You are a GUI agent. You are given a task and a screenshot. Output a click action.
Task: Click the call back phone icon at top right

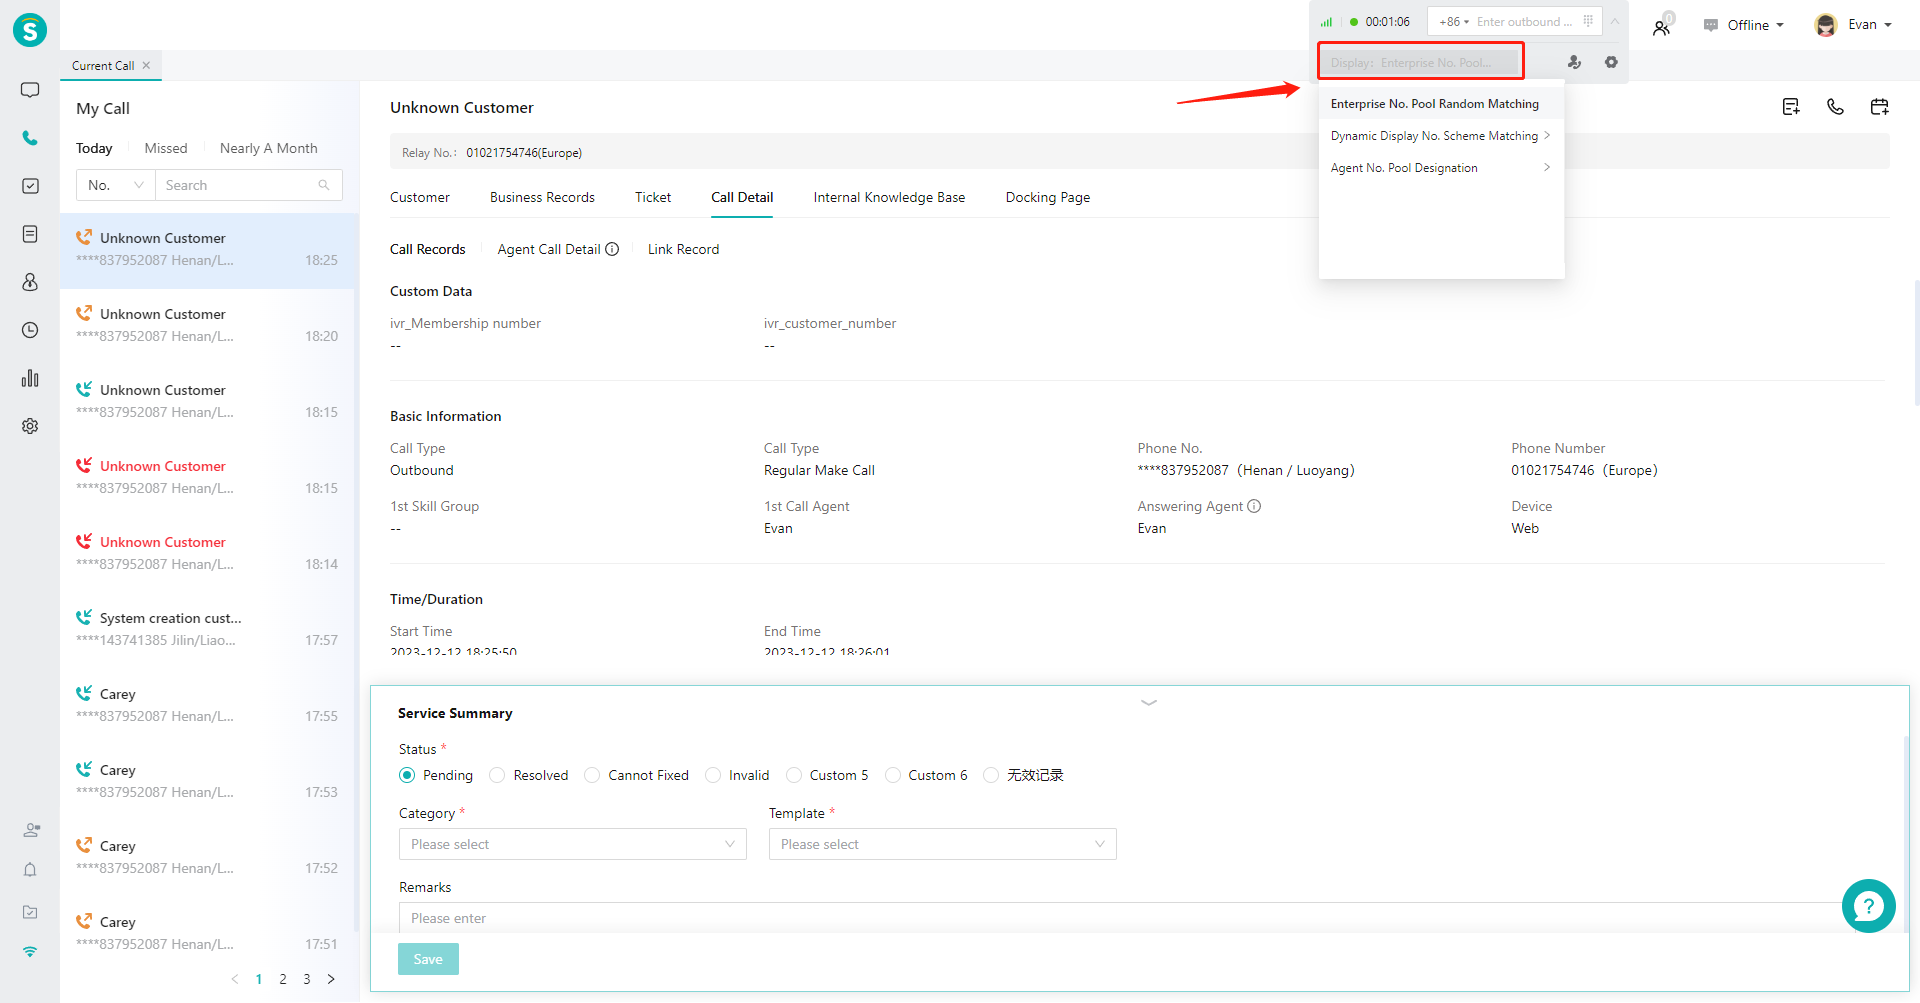pos(1835,107)
